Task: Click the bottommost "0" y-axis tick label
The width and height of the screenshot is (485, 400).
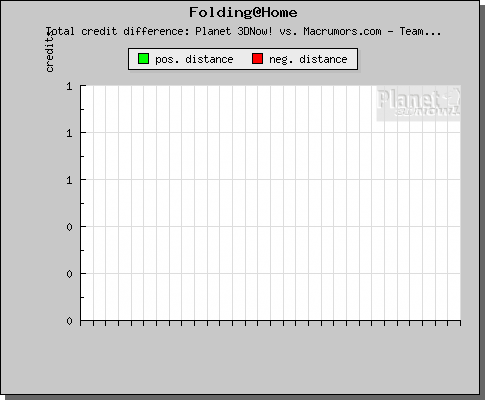Action: [69, 321]
